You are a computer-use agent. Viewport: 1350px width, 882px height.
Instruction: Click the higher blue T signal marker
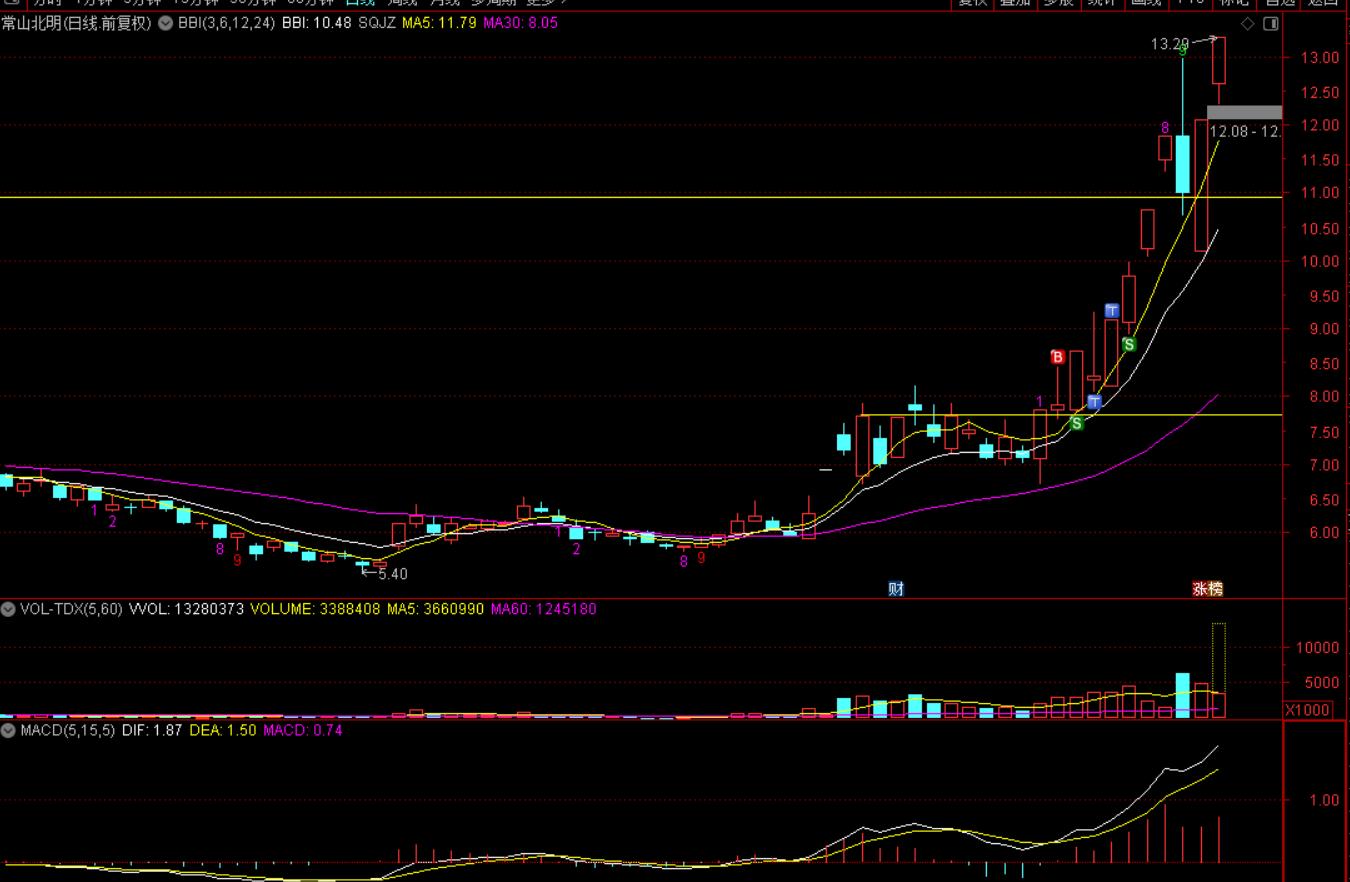[1112, 311]
